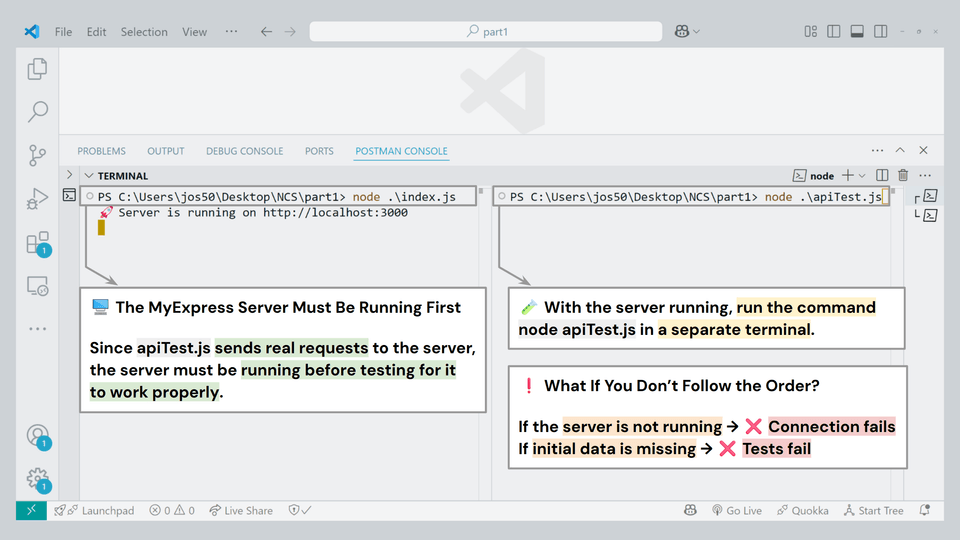
Task: Click the Copilot status bar icon
Action: click(x=690, y=511)
